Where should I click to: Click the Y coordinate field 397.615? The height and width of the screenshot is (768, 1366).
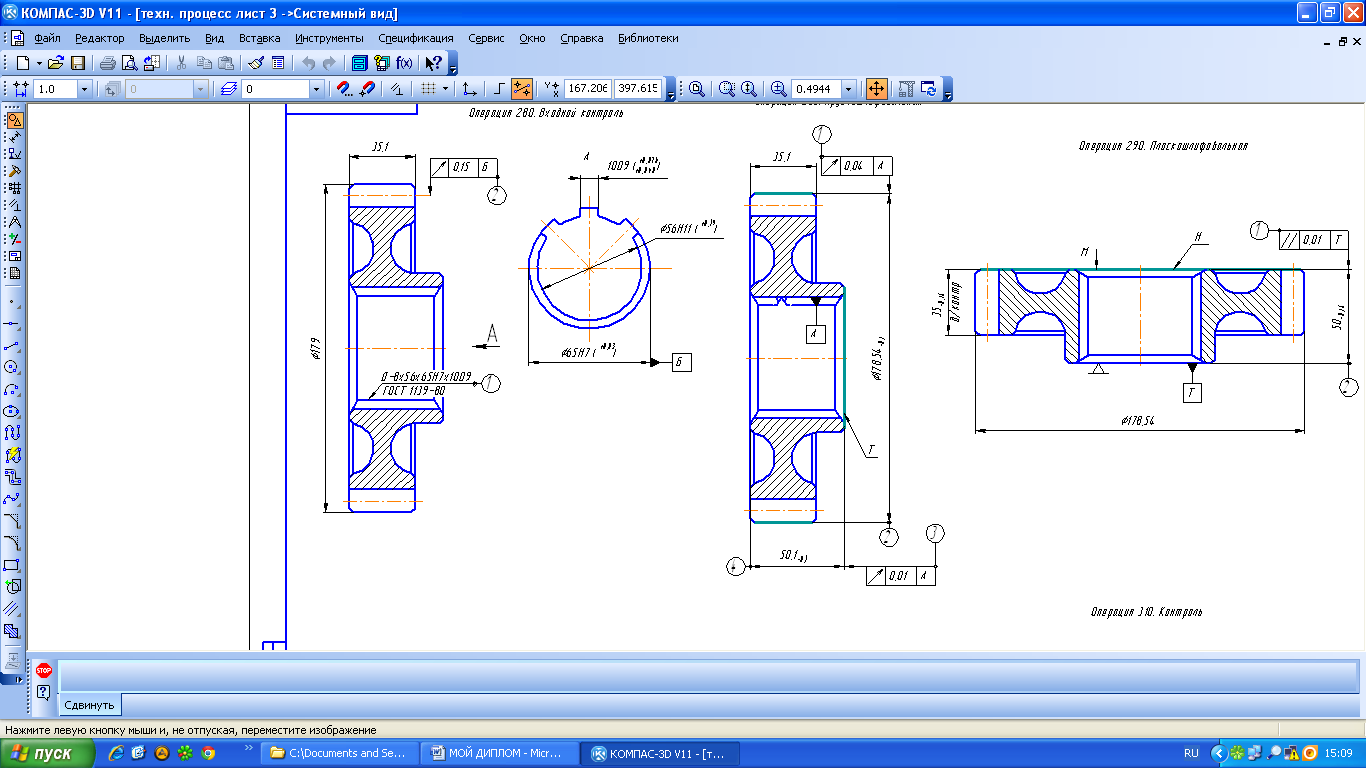(638, 89)
